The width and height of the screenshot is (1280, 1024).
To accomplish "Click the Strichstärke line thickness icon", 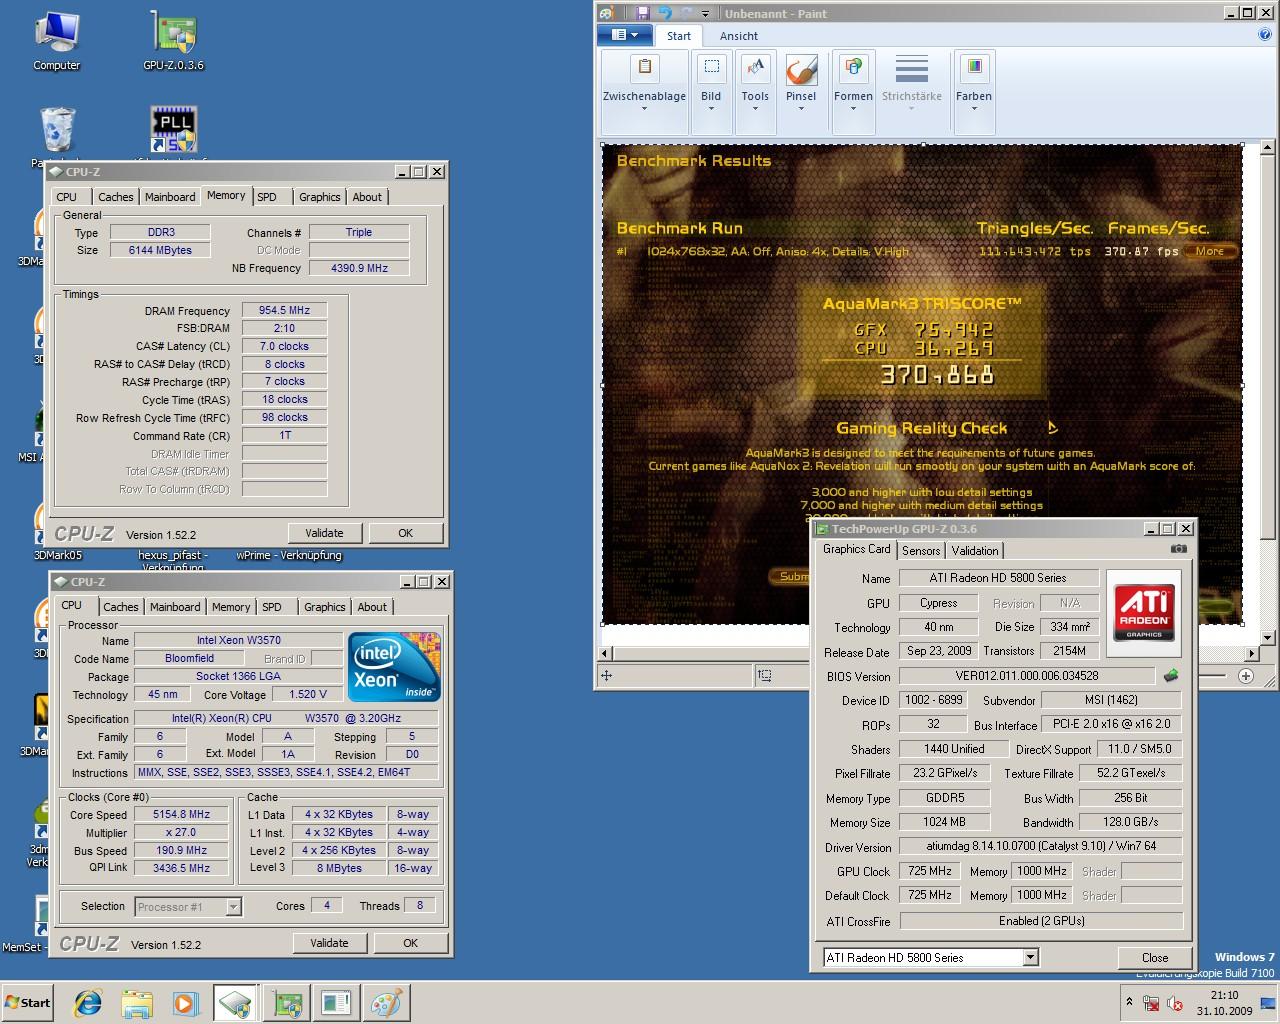I will click(x=911, y=70).
